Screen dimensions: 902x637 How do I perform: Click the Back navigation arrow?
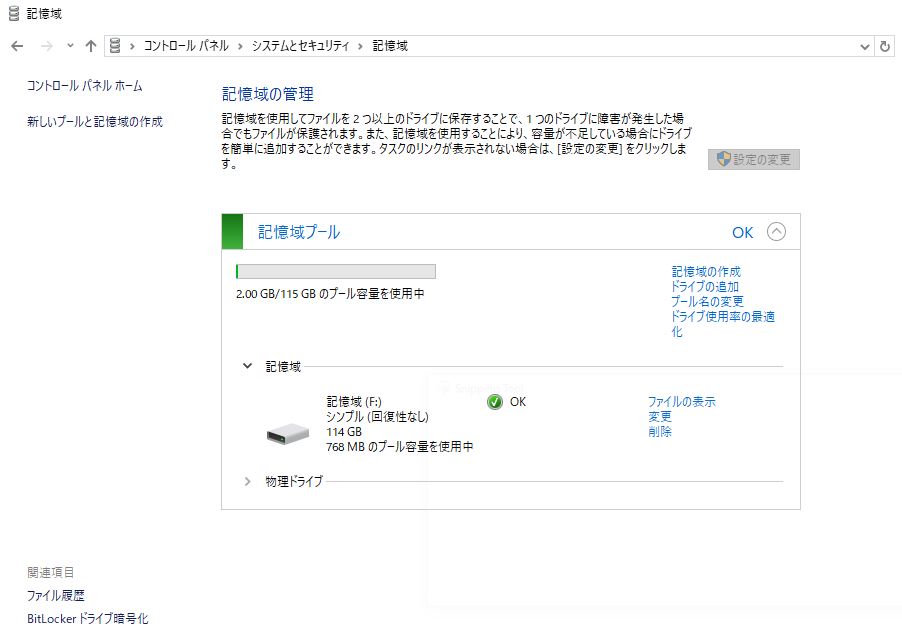[x=17, y=46]
